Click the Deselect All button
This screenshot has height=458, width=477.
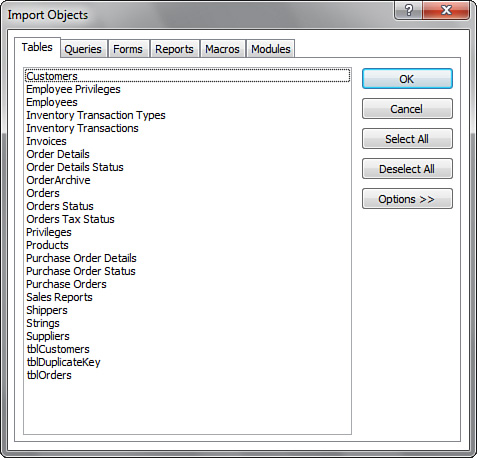407,169
